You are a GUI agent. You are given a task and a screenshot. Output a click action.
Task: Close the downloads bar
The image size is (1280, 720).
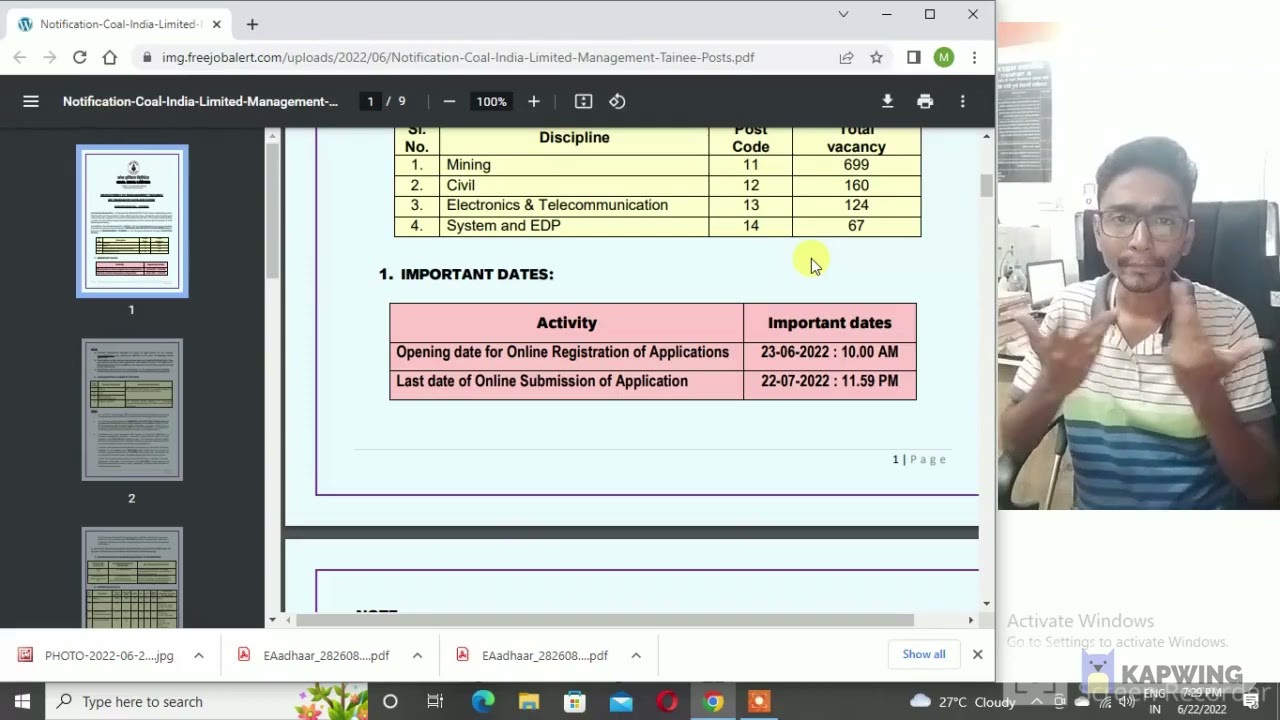(x=977, y=654)
